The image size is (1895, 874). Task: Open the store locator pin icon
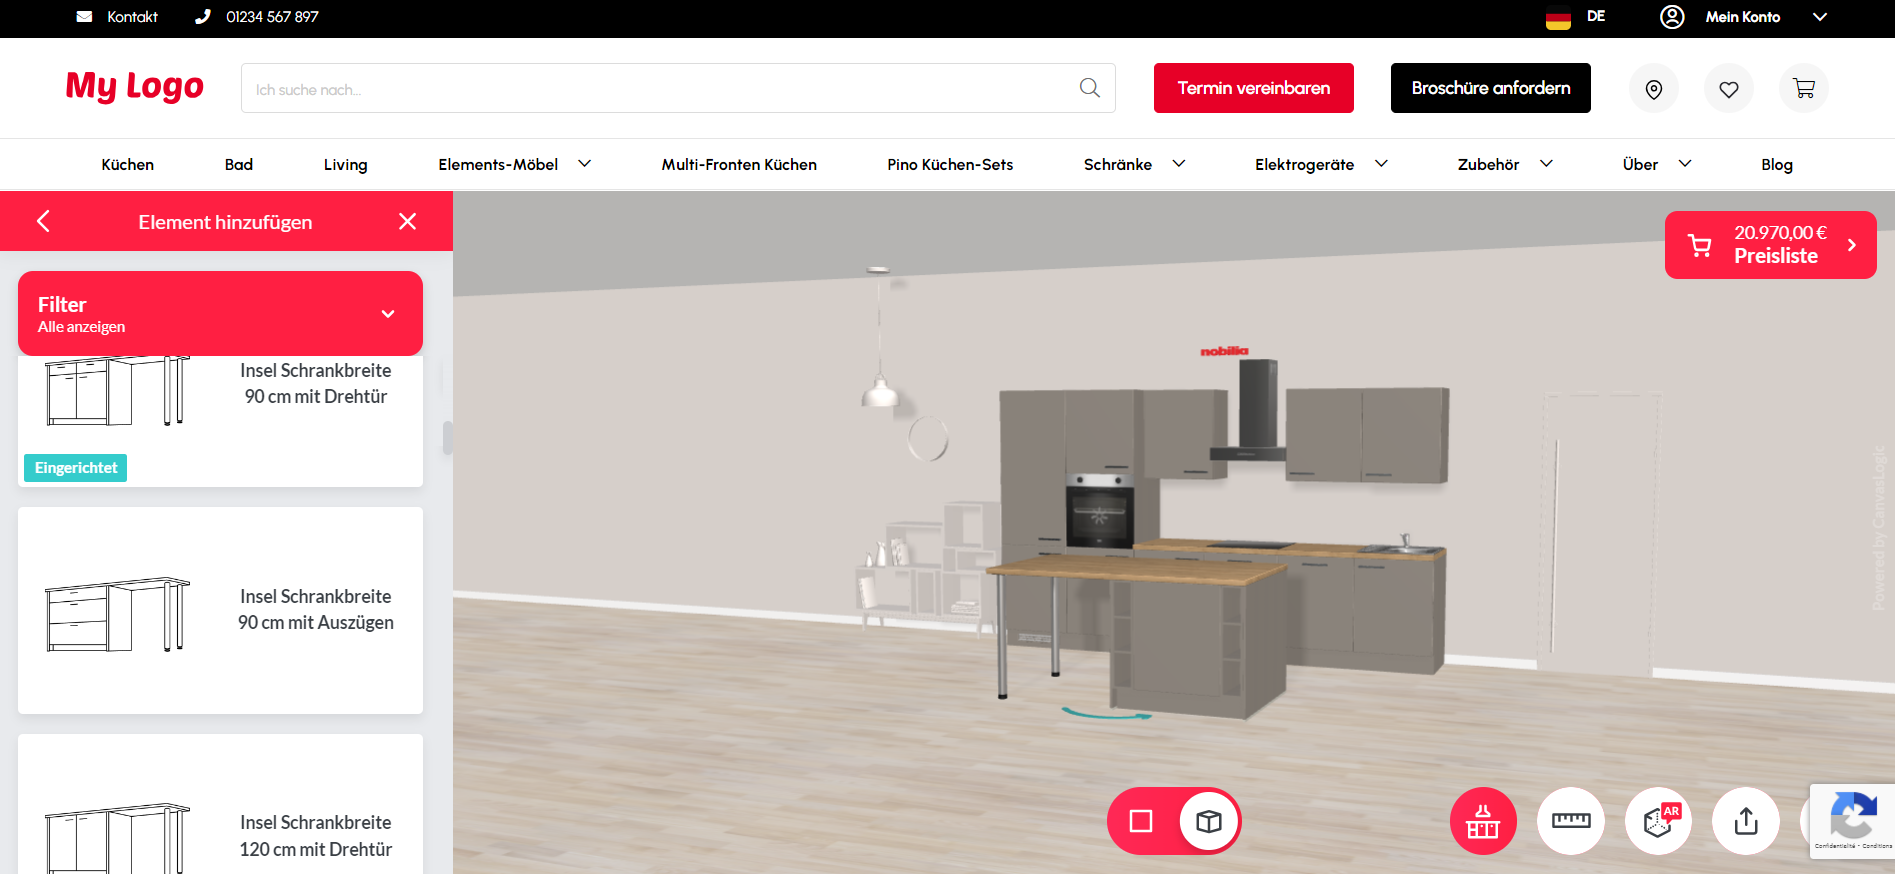[1654, 89]
